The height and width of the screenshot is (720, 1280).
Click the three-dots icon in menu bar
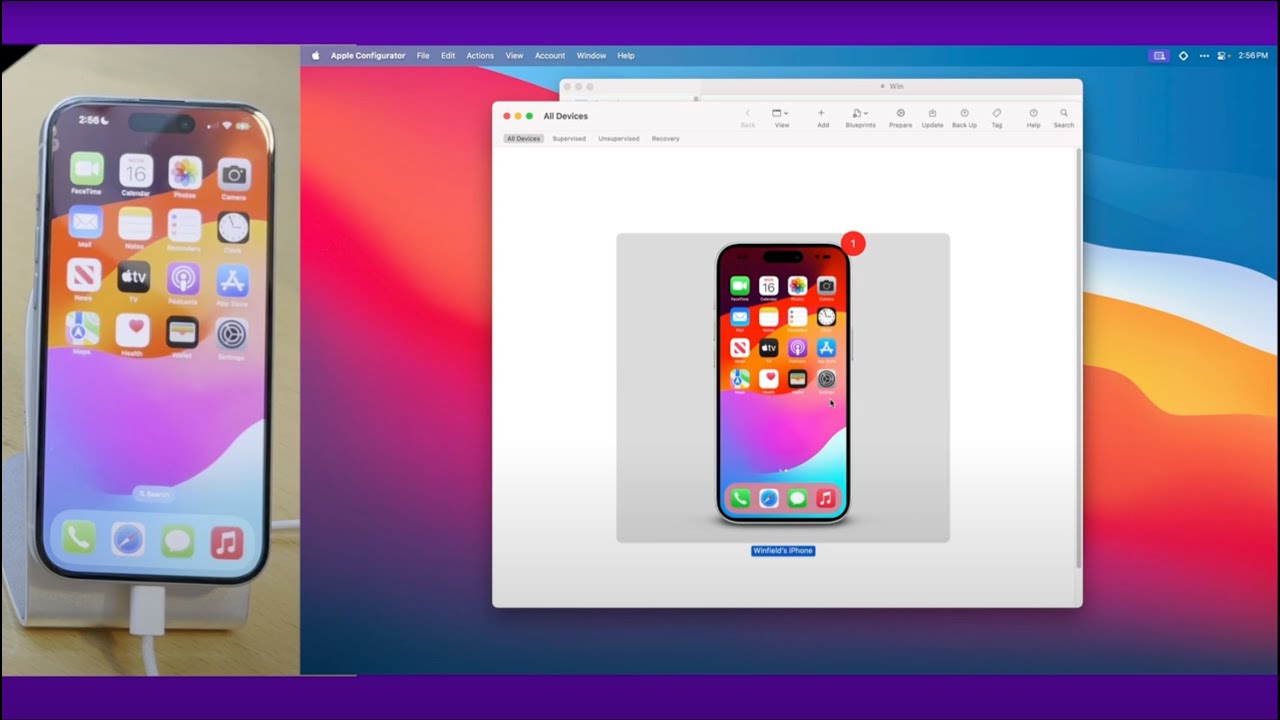1204,56
